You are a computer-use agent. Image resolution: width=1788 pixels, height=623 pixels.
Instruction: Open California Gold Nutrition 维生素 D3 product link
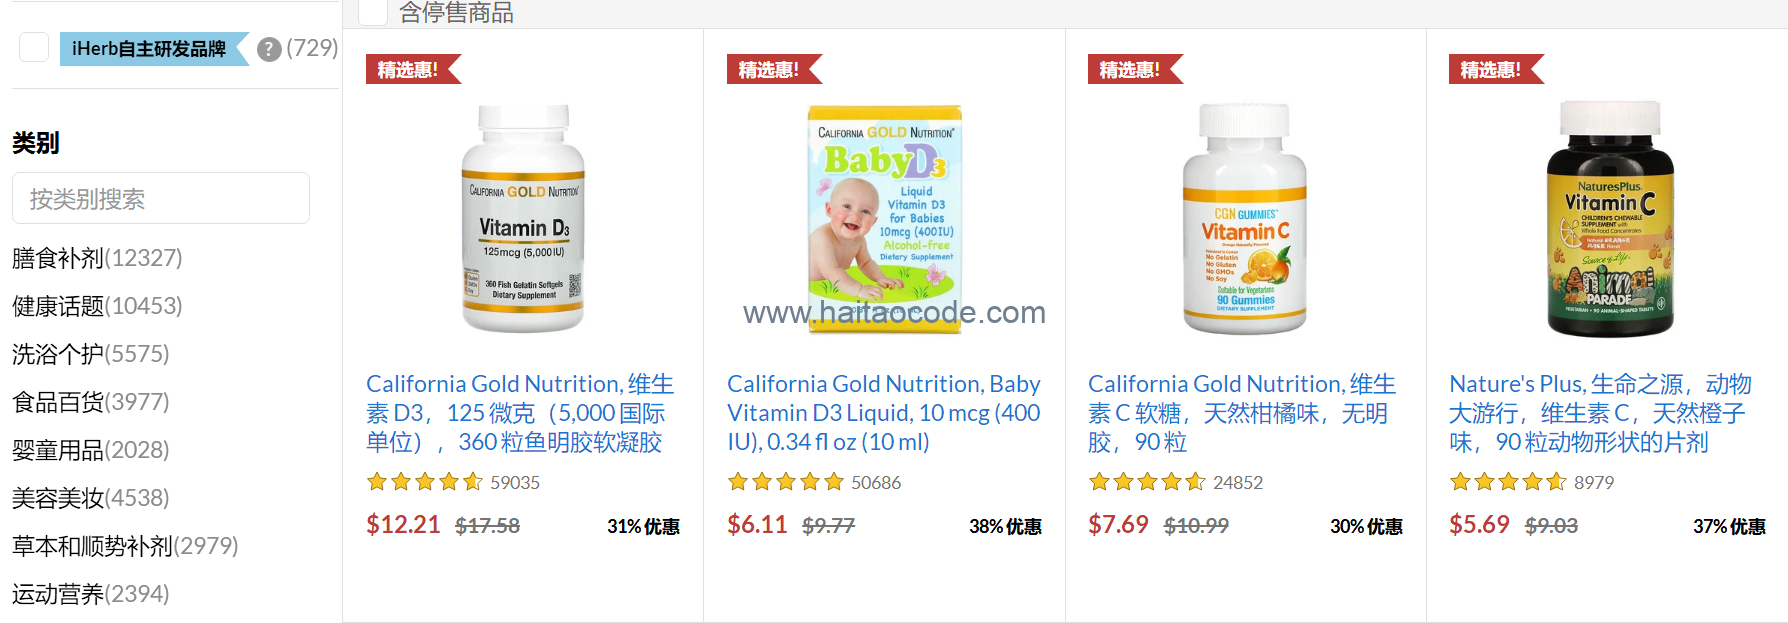pyautogui.click(x=521, y=413)
